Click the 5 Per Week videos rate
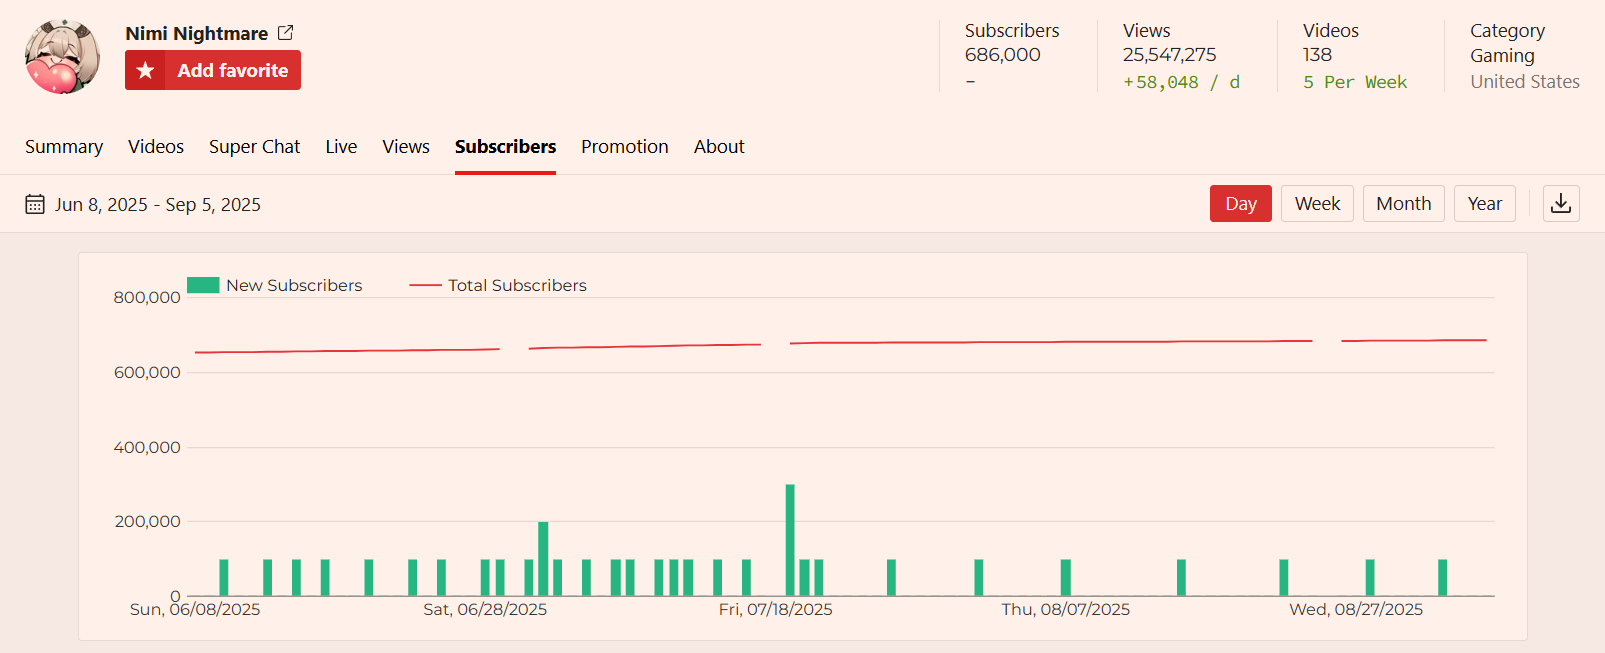Screen dimensions: 1605x653 (1354, 82)
